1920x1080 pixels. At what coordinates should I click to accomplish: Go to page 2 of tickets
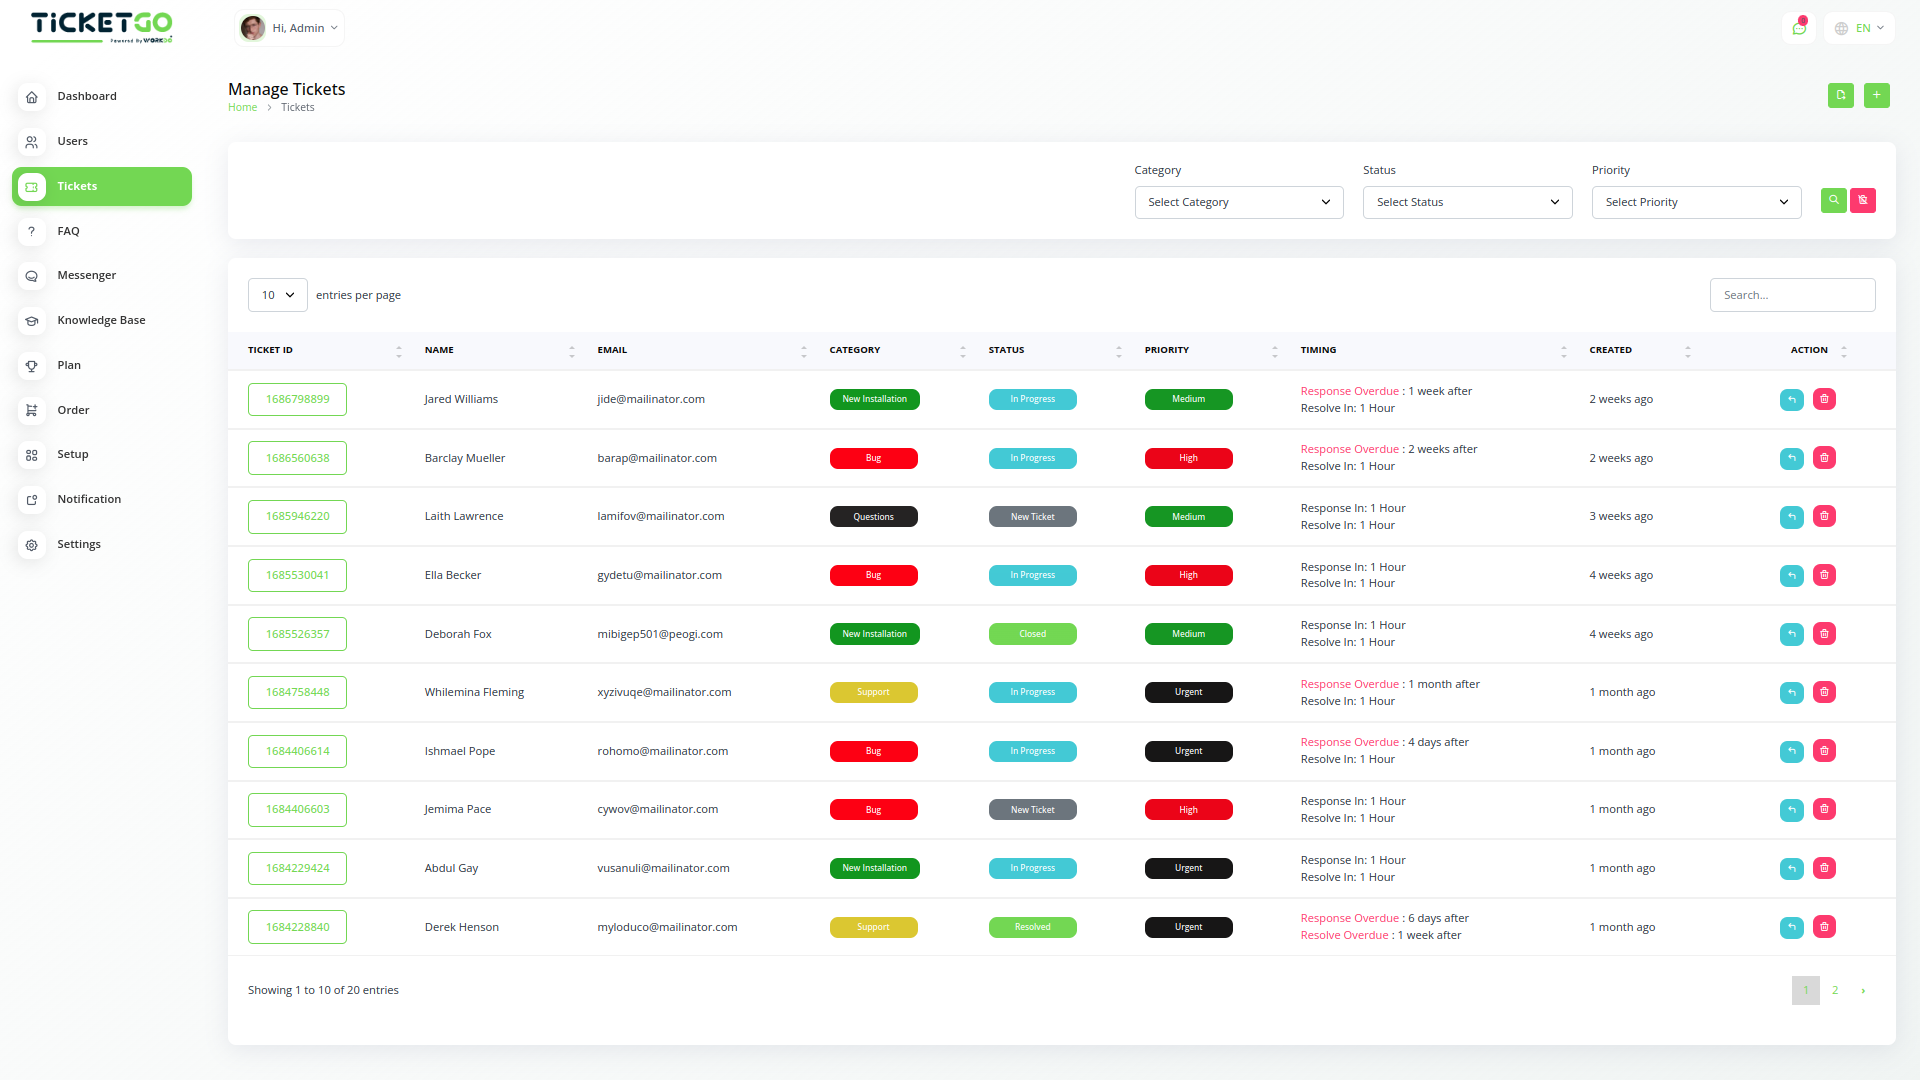tap(1834, 991)
